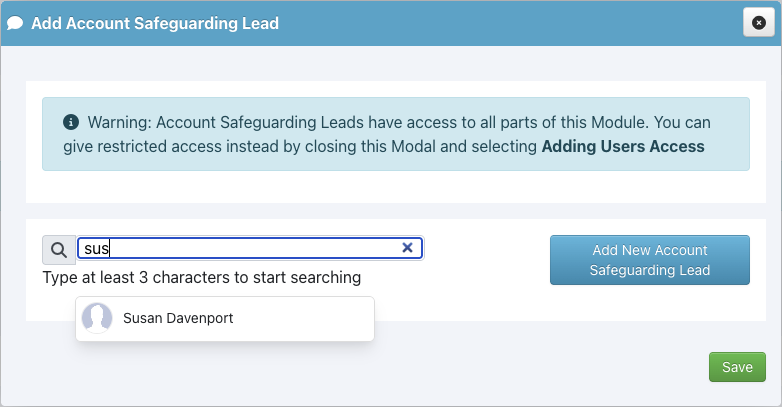The height and width of the screenshot is (407, 782).
Task: Clear the search field with the X icon
Action: [407, 247]
